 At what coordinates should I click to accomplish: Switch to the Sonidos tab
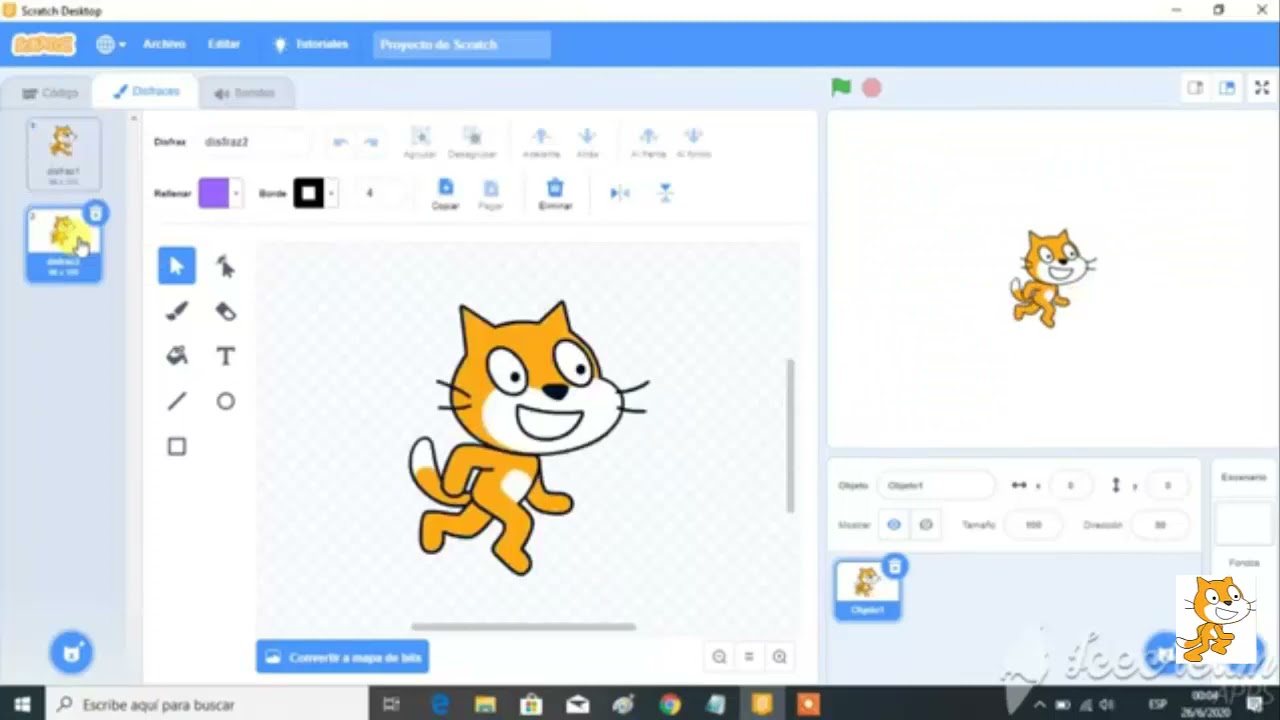click(x=245, y=93)
